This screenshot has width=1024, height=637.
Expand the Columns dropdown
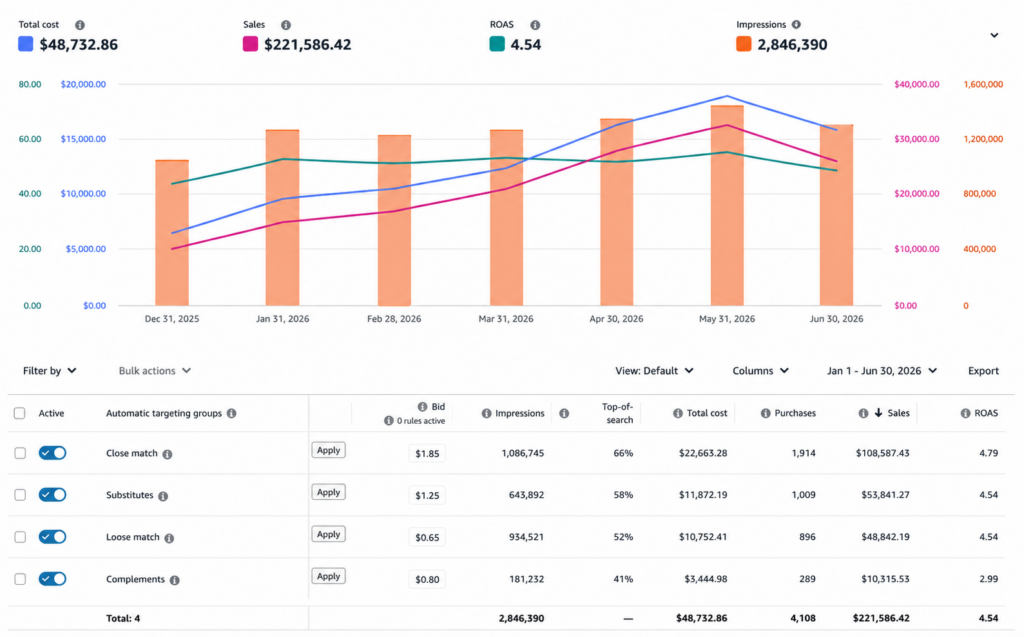pyautogui.click(x=760, y=370)
